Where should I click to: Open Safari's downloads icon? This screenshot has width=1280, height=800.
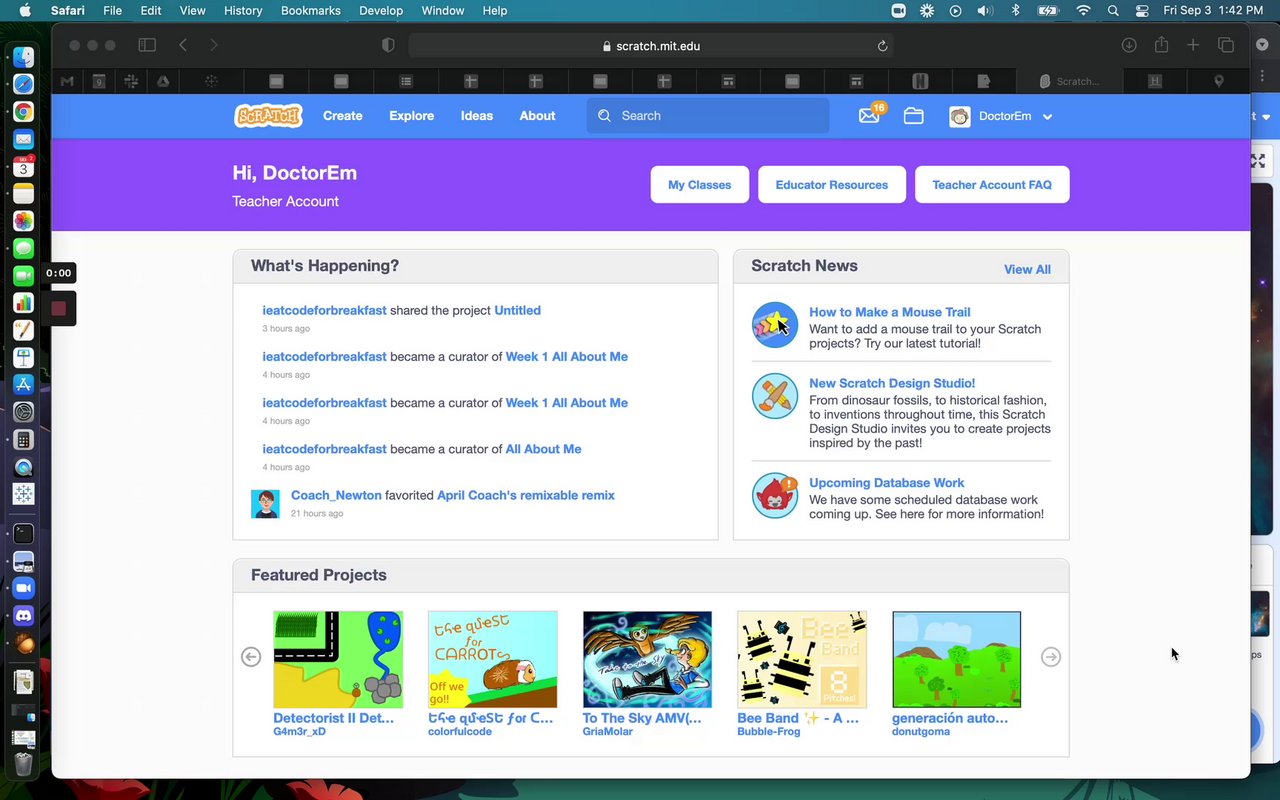tap(1129, 45)
